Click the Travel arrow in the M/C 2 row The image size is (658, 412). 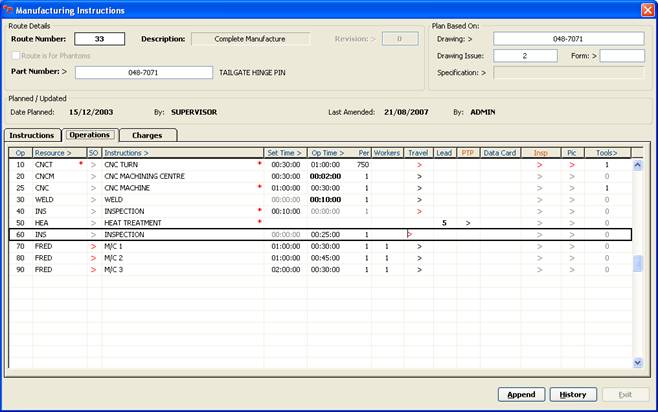click(419, 258)
